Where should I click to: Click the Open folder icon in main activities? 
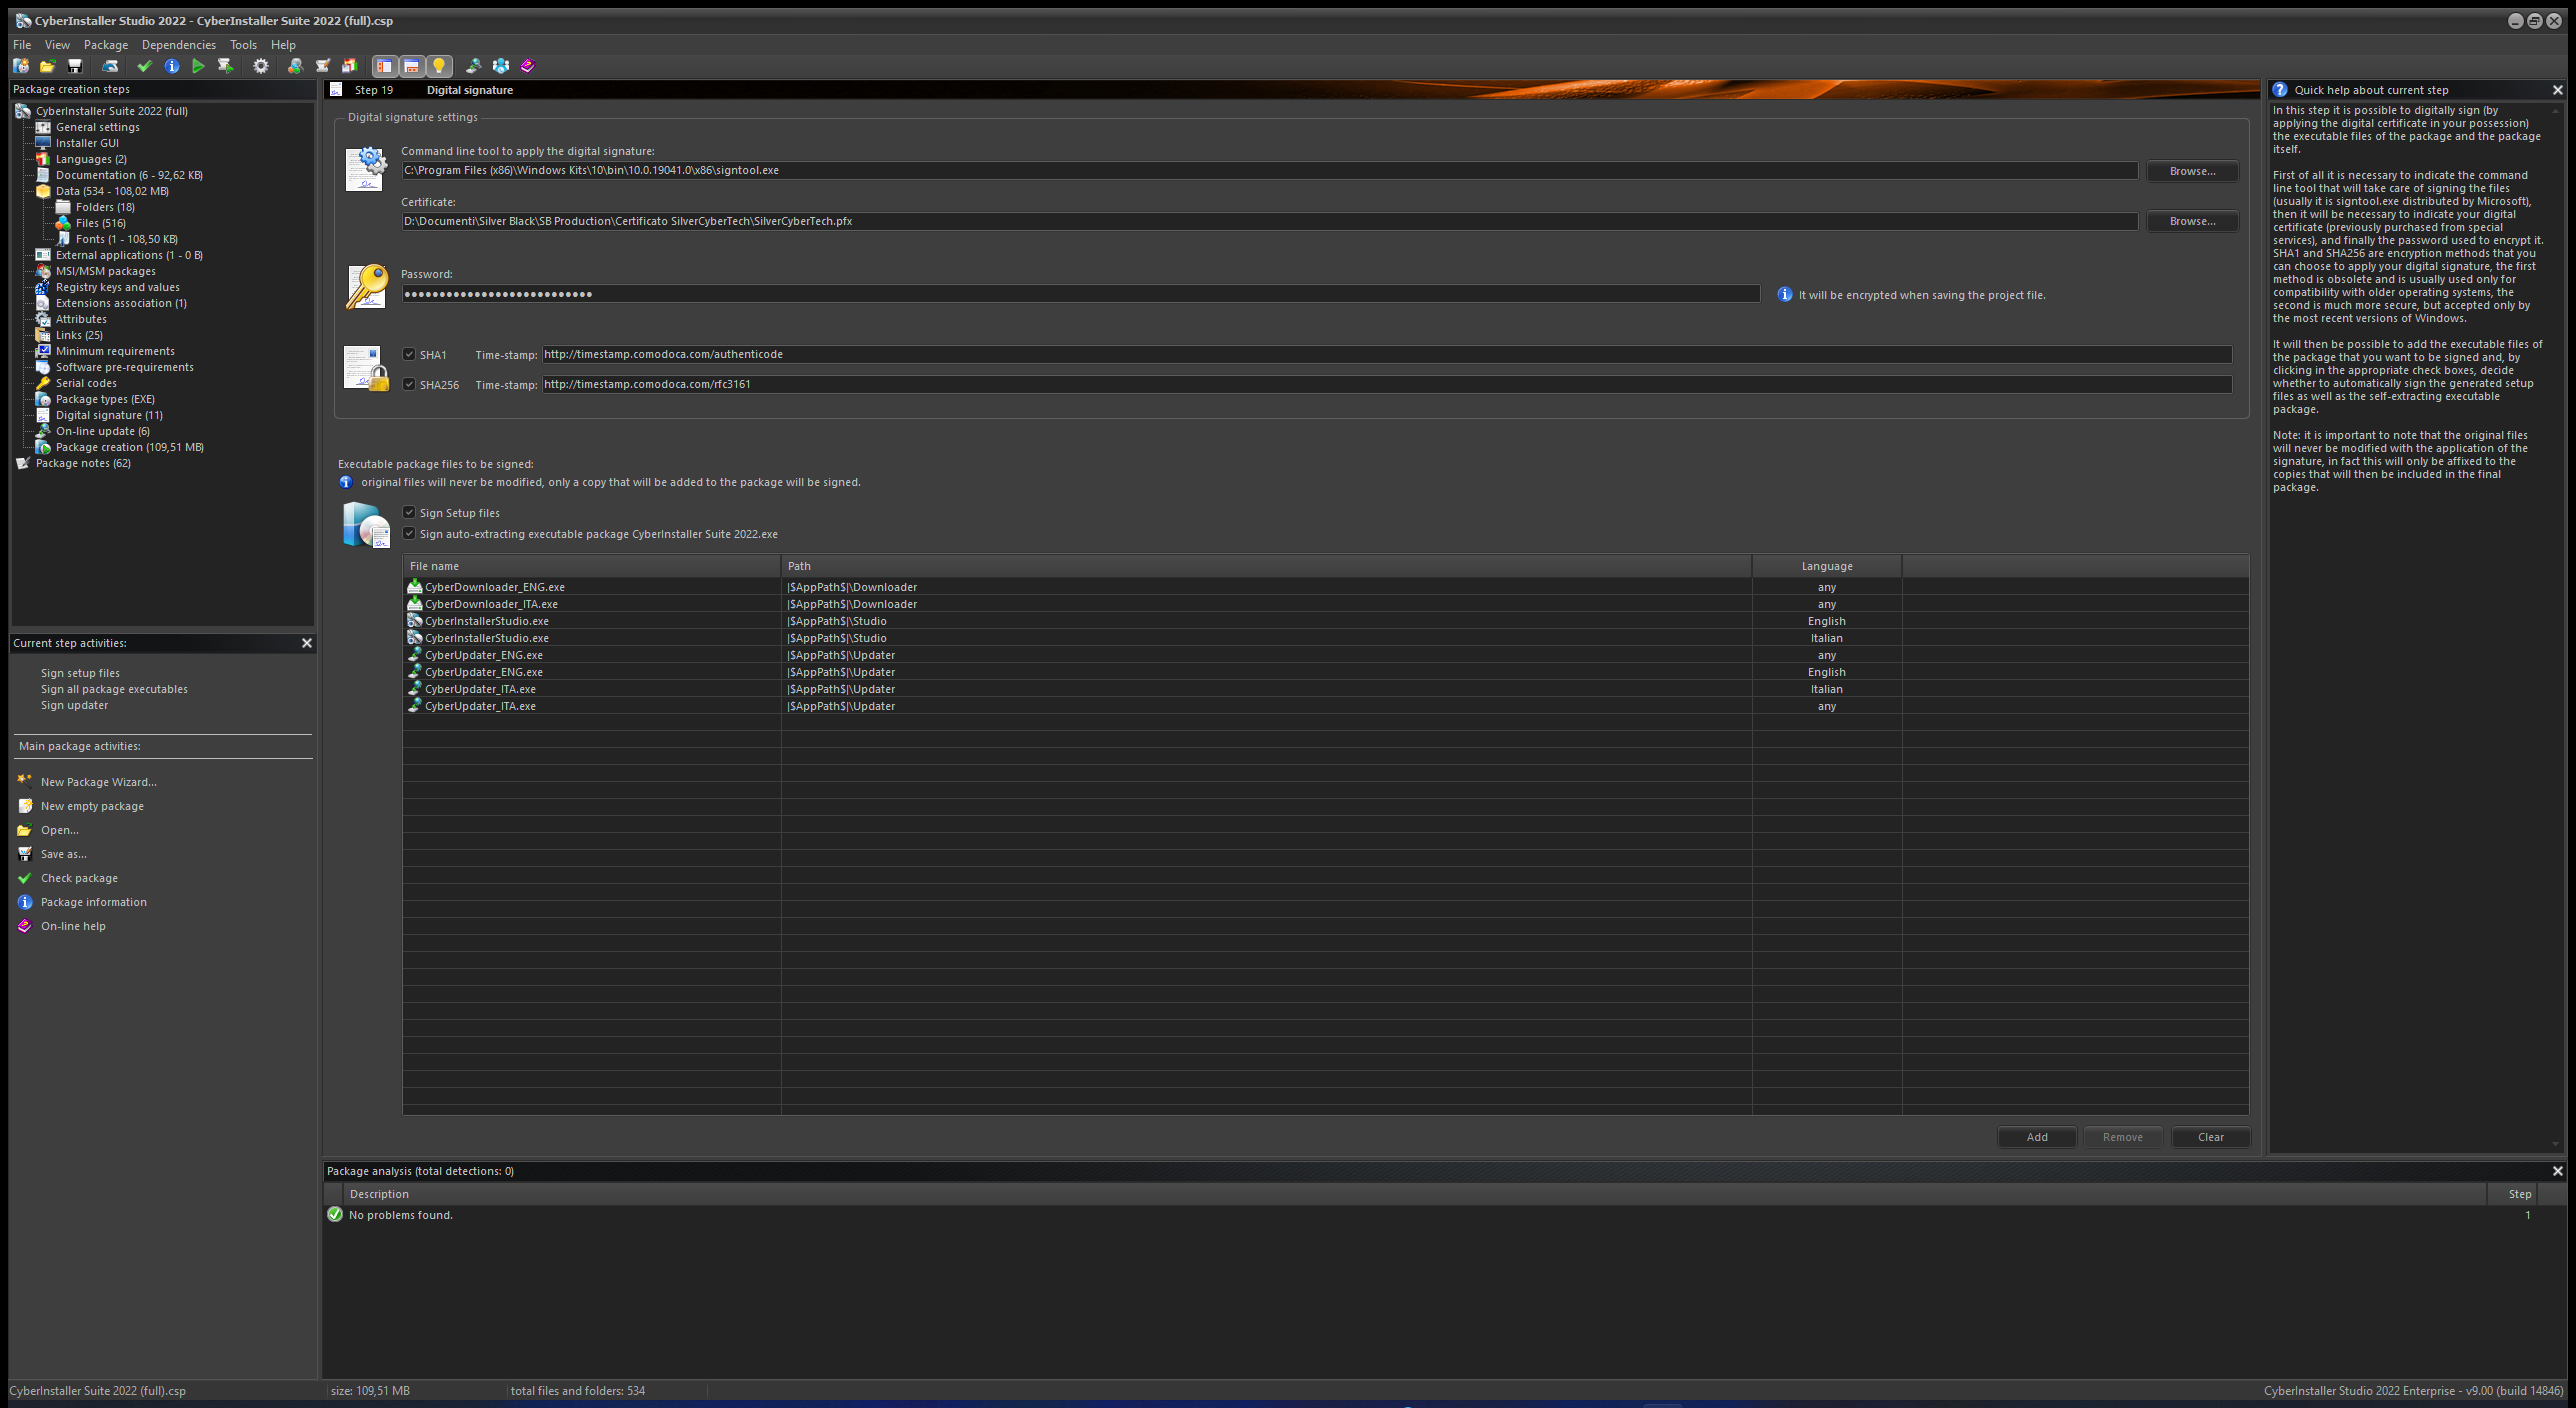coord(25,830)
